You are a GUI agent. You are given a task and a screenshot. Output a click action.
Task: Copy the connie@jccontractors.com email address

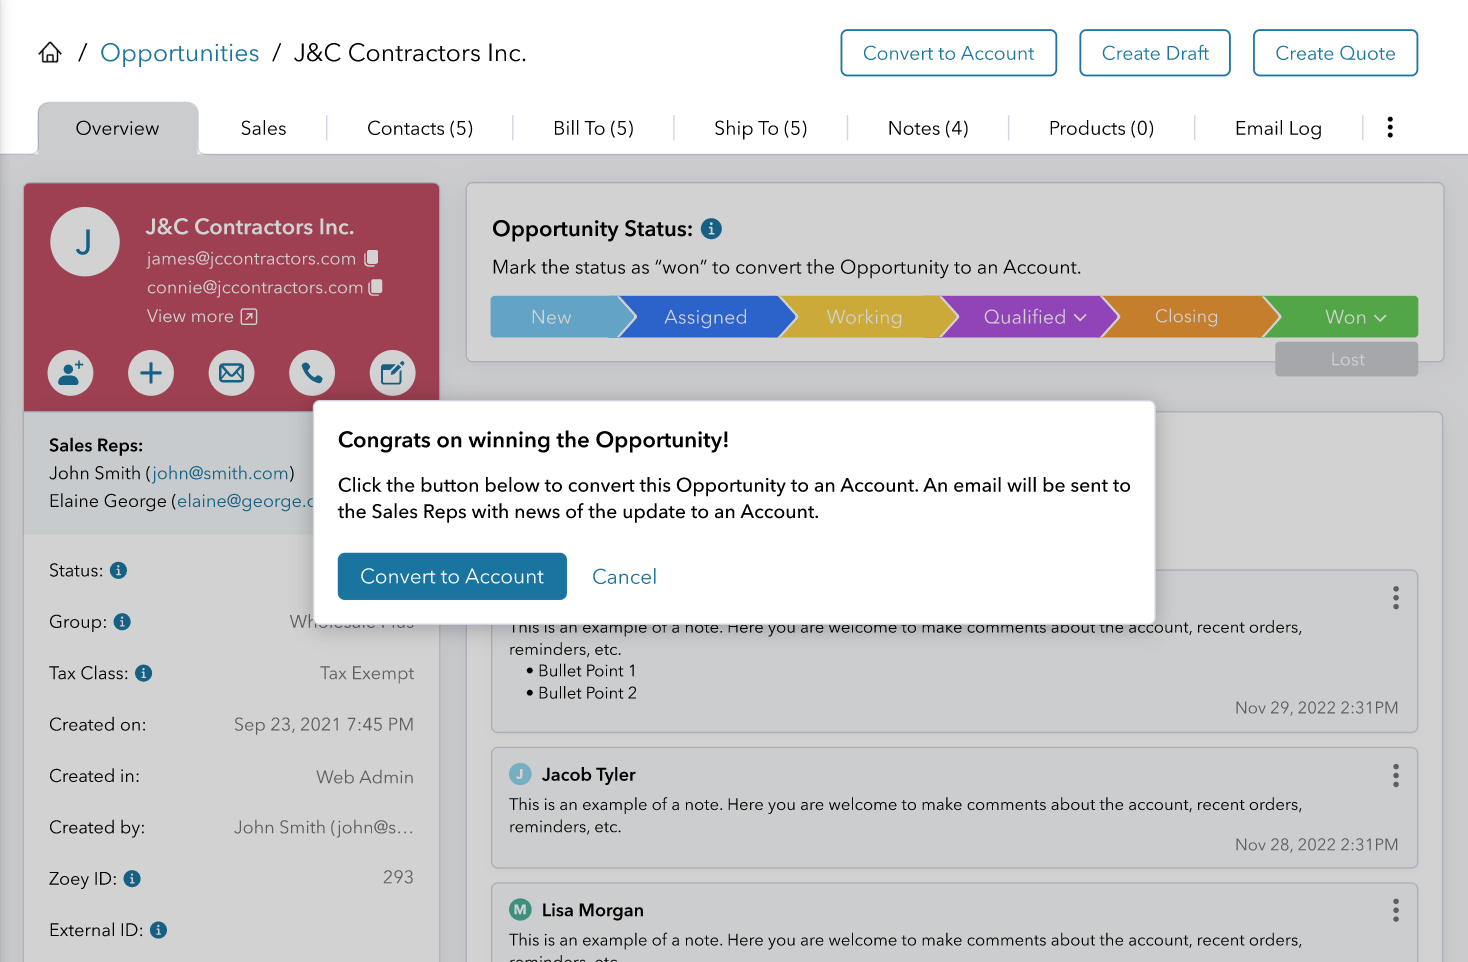point(376,287)
